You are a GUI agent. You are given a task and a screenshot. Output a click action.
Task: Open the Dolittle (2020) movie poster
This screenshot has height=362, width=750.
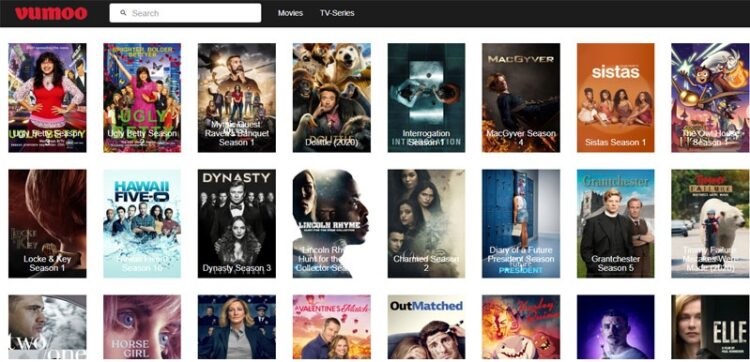[331, 98]
